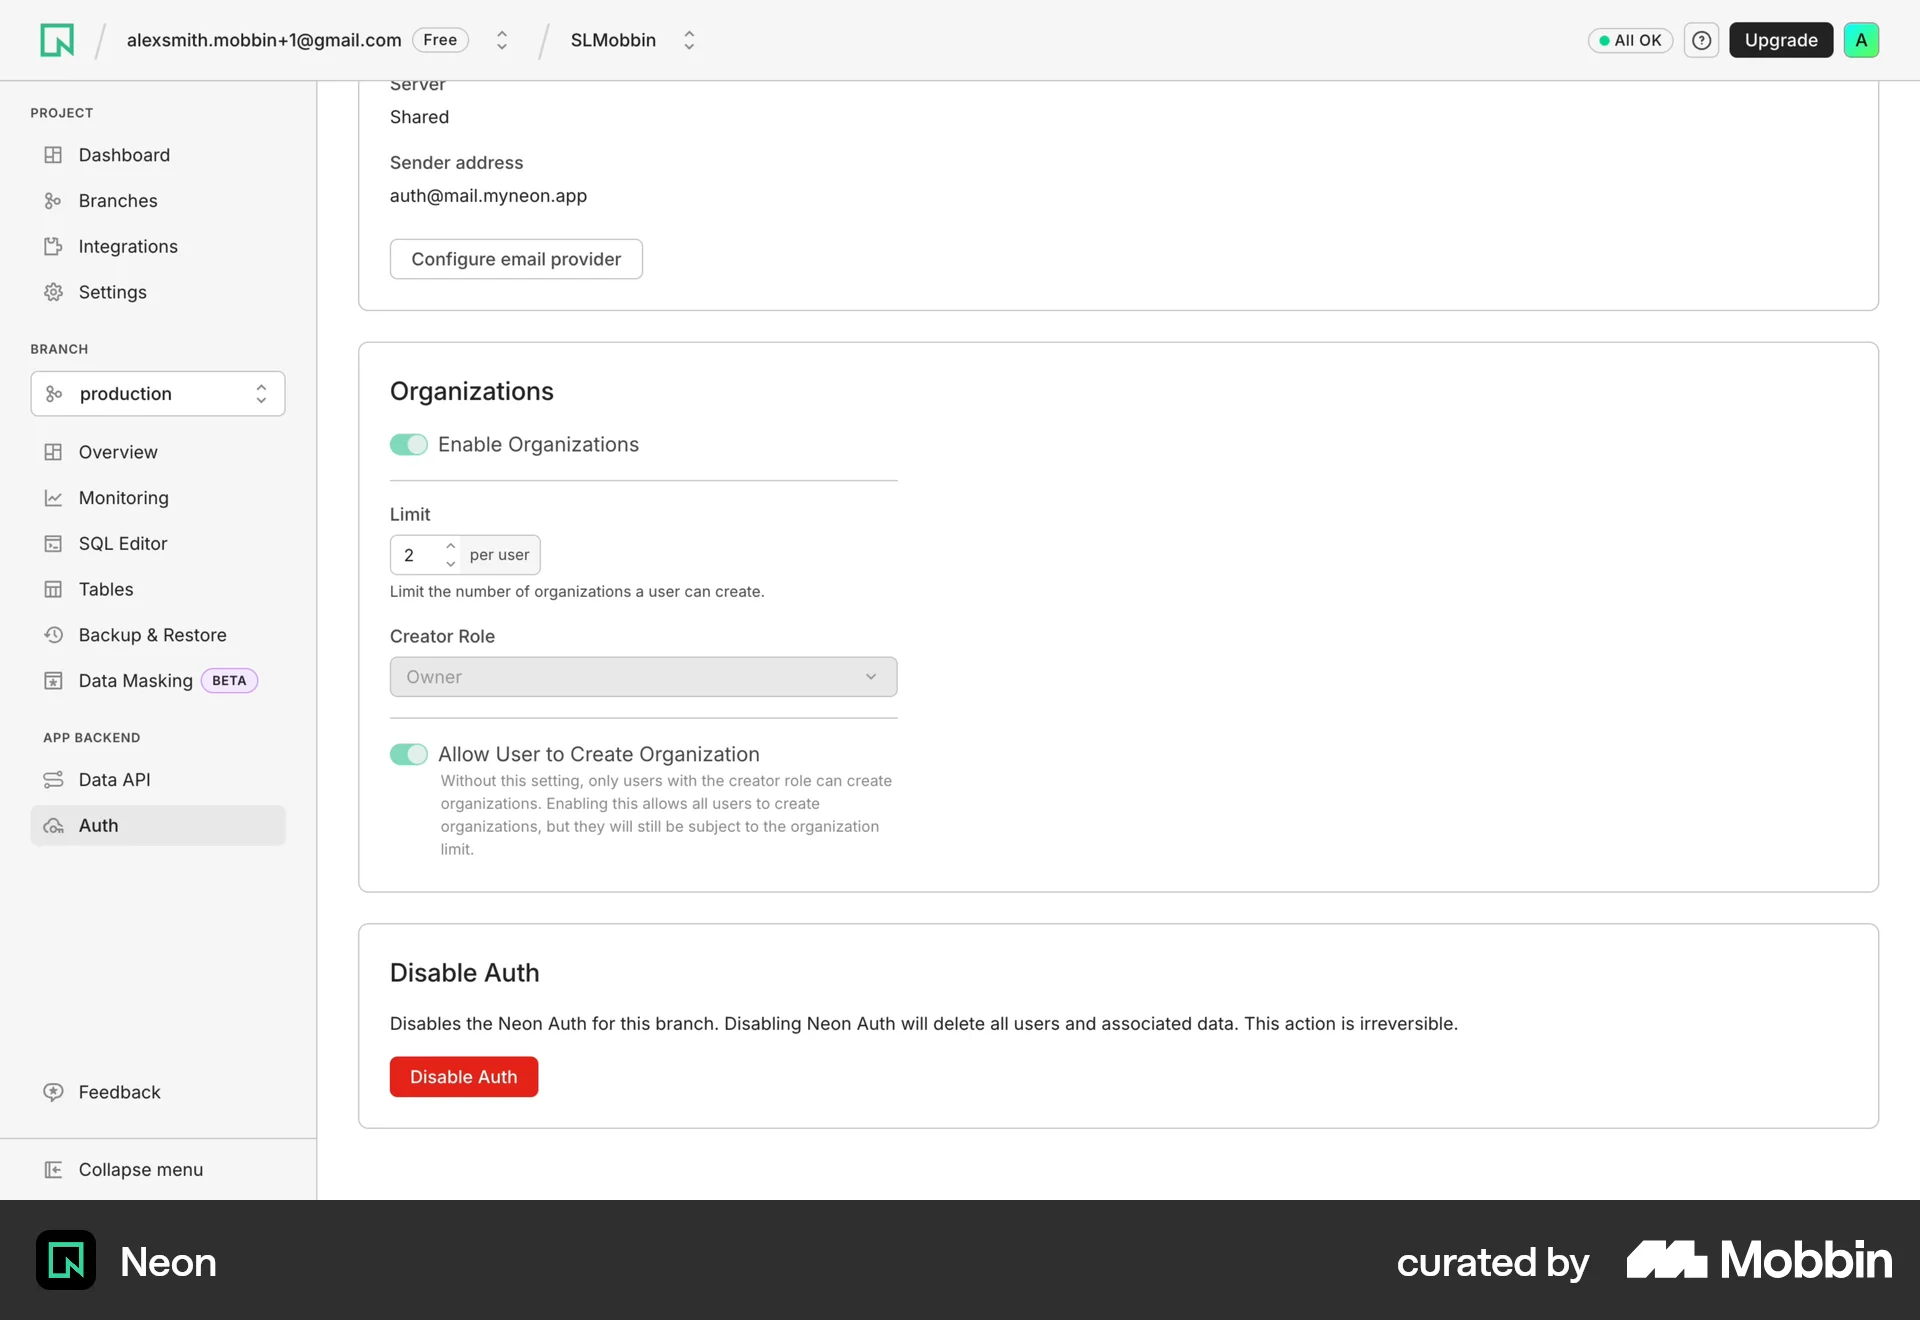Screen dimensions: 1920x1320
Task: Open the production branch selector
Action: (158, 394)
